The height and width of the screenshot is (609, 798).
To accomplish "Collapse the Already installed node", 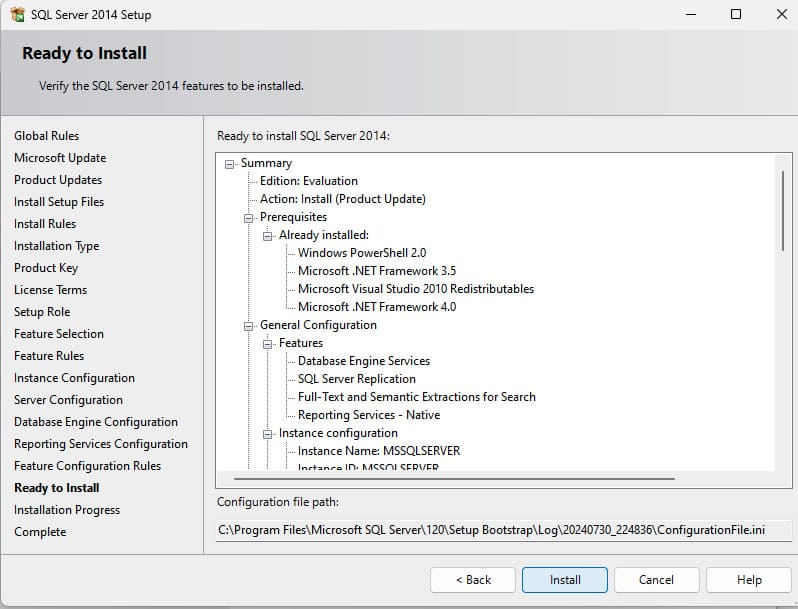I will (268, 235).
